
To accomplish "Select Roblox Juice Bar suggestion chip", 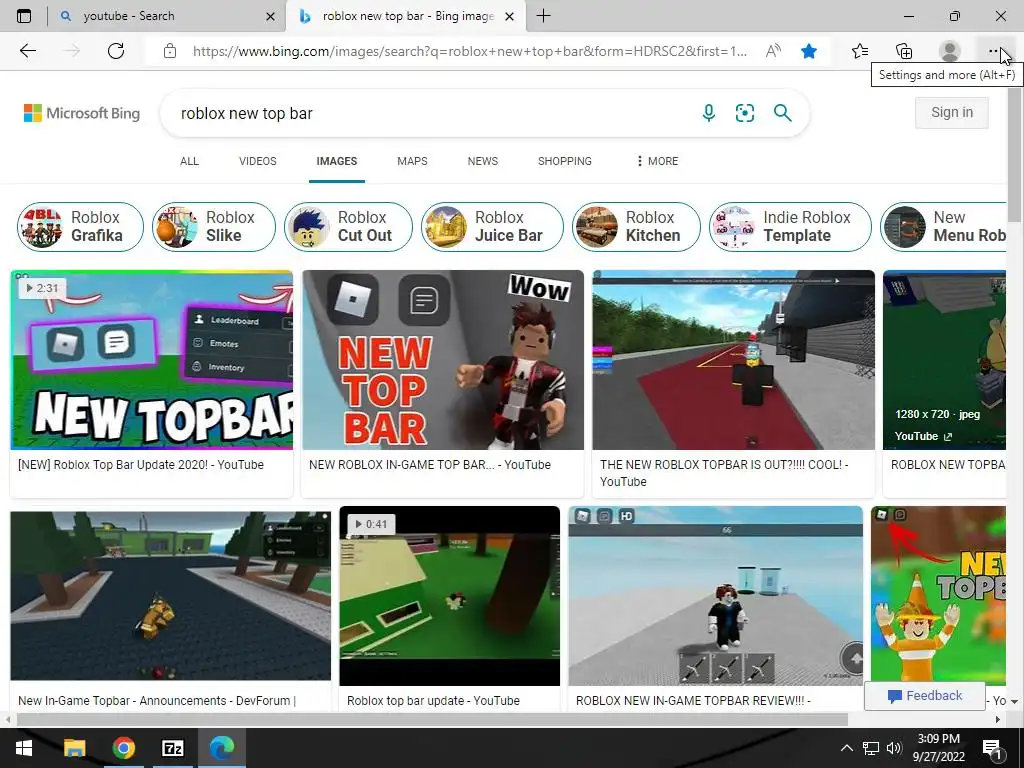I will point(492,227).
